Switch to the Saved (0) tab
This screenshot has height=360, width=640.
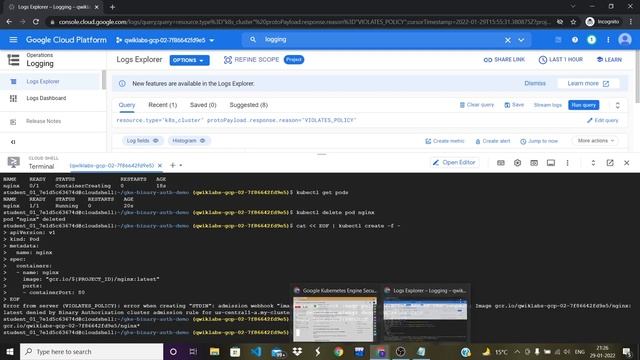(x=203, y=105)
